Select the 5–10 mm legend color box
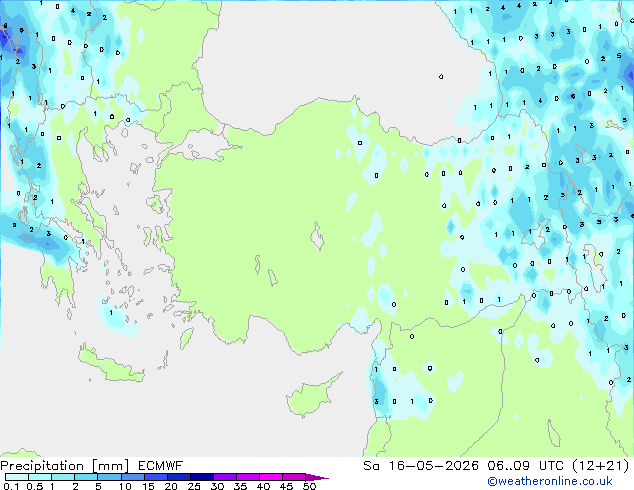Screen dimensions: 634x490 (109, 477)
